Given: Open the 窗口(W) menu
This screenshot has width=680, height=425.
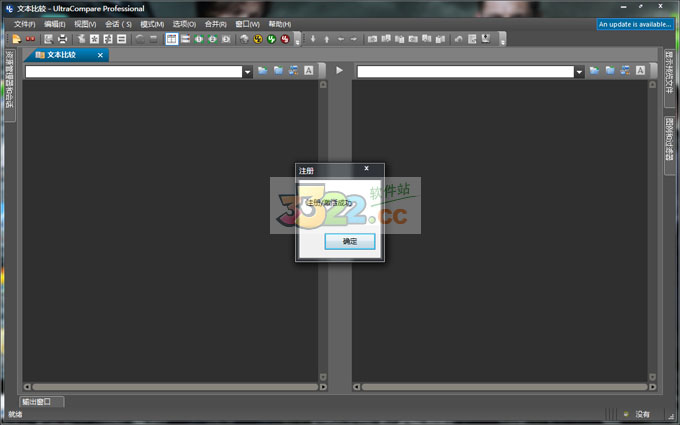Looking at the screenshot, I should click(x=248, y=24).
